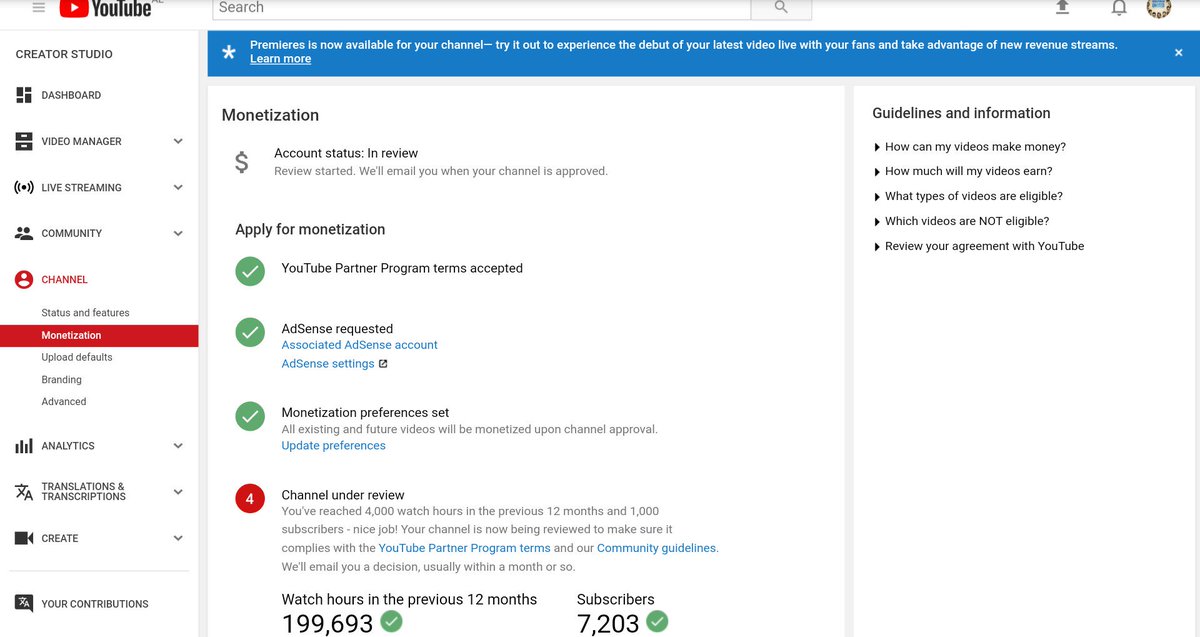Screen dimensions: 1200x637
Task: Click the subscribers green check badge
Action: pyautogui.click(x=657, y=622)
